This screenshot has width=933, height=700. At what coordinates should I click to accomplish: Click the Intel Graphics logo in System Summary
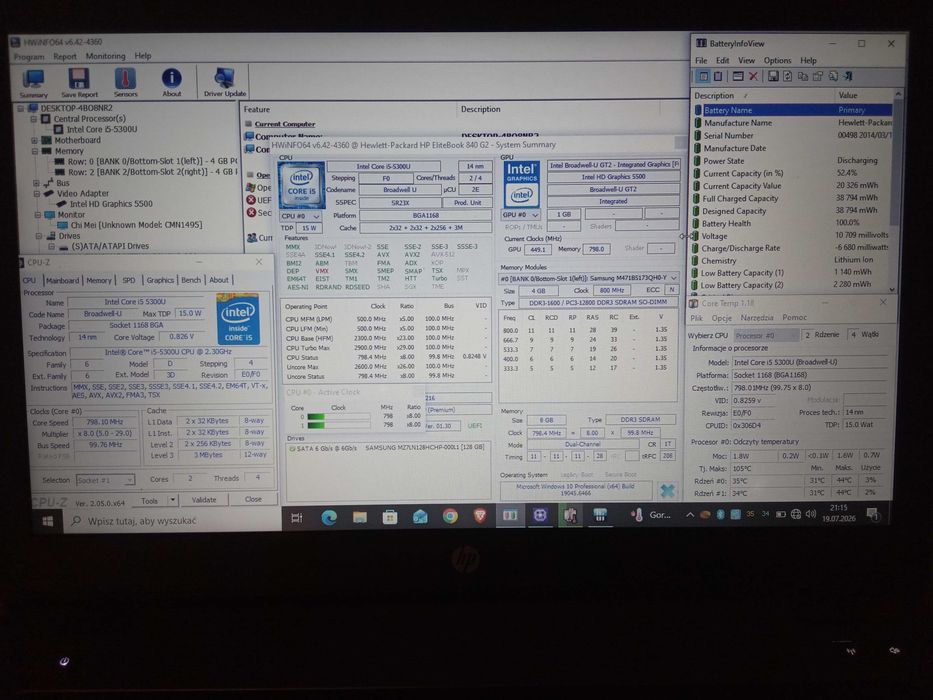click(521, 183)
